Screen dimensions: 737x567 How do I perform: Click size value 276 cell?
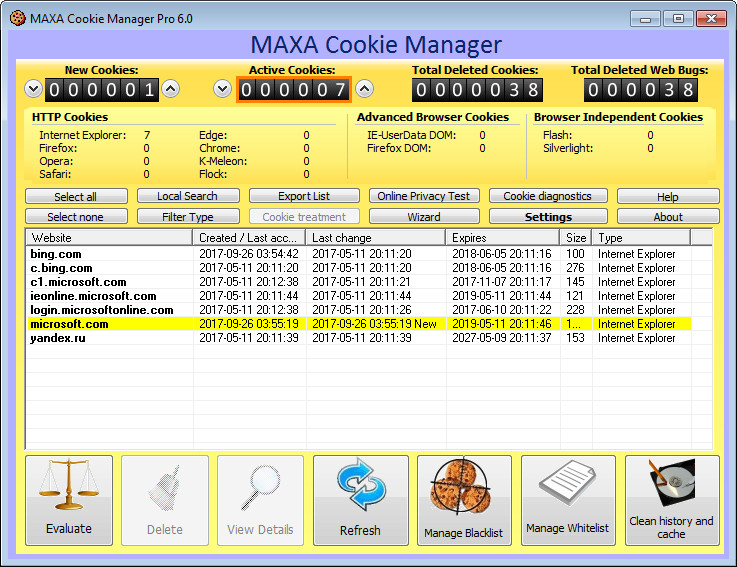(575, 268)
